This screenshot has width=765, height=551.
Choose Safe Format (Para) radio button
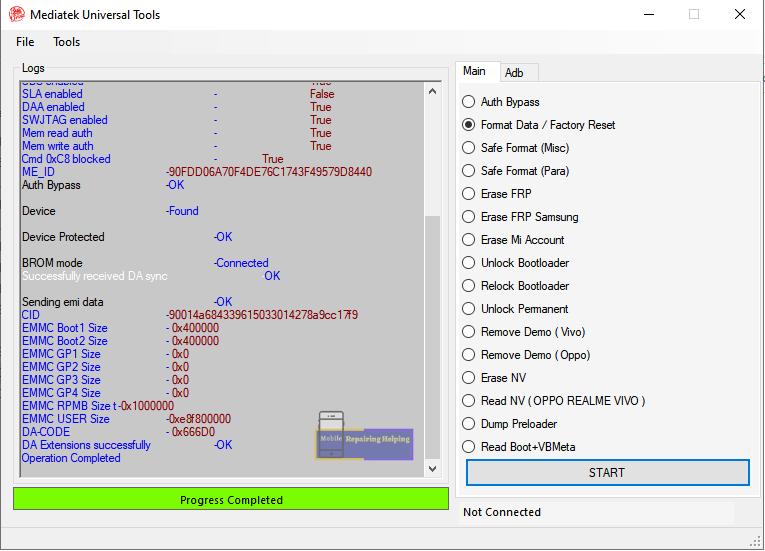pos(516,171)
